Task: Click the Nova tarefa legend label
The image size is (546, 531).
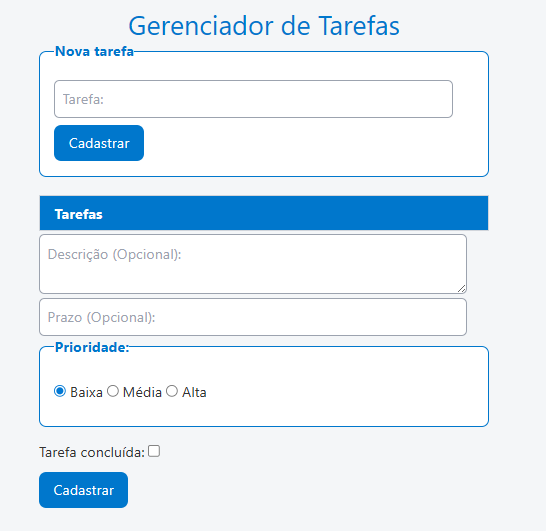Action: tap(94, 52)
